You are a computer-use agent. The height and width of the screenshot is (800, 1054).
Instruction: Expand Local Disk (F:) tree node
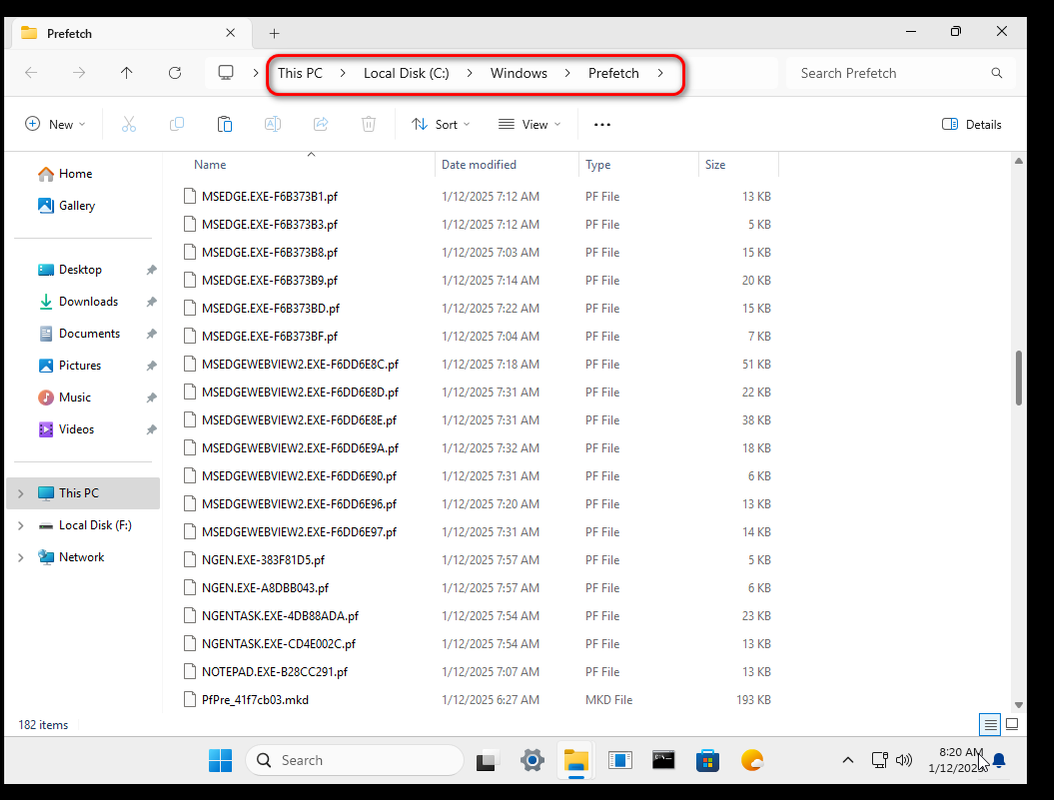coord(20,526)
